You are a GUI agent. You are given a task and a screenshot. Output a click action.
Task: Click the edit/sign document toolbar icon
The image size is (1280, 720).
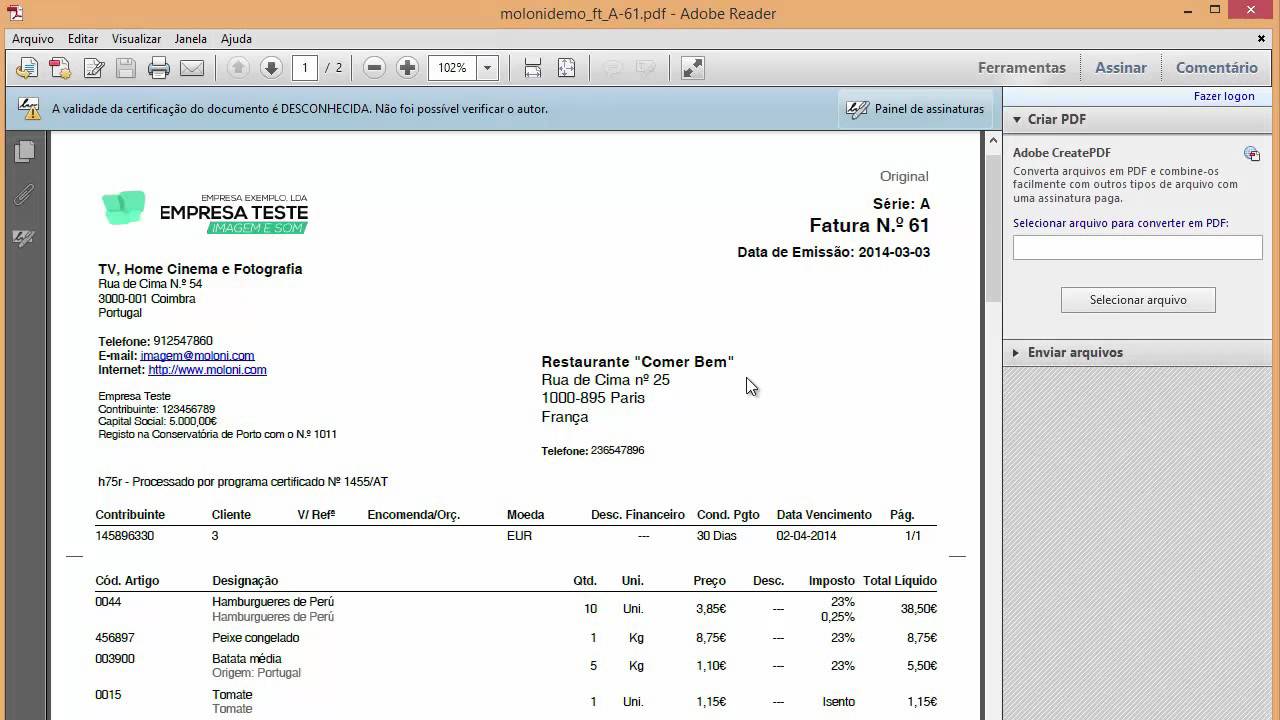pyautogui.click(x=93, y=68)
